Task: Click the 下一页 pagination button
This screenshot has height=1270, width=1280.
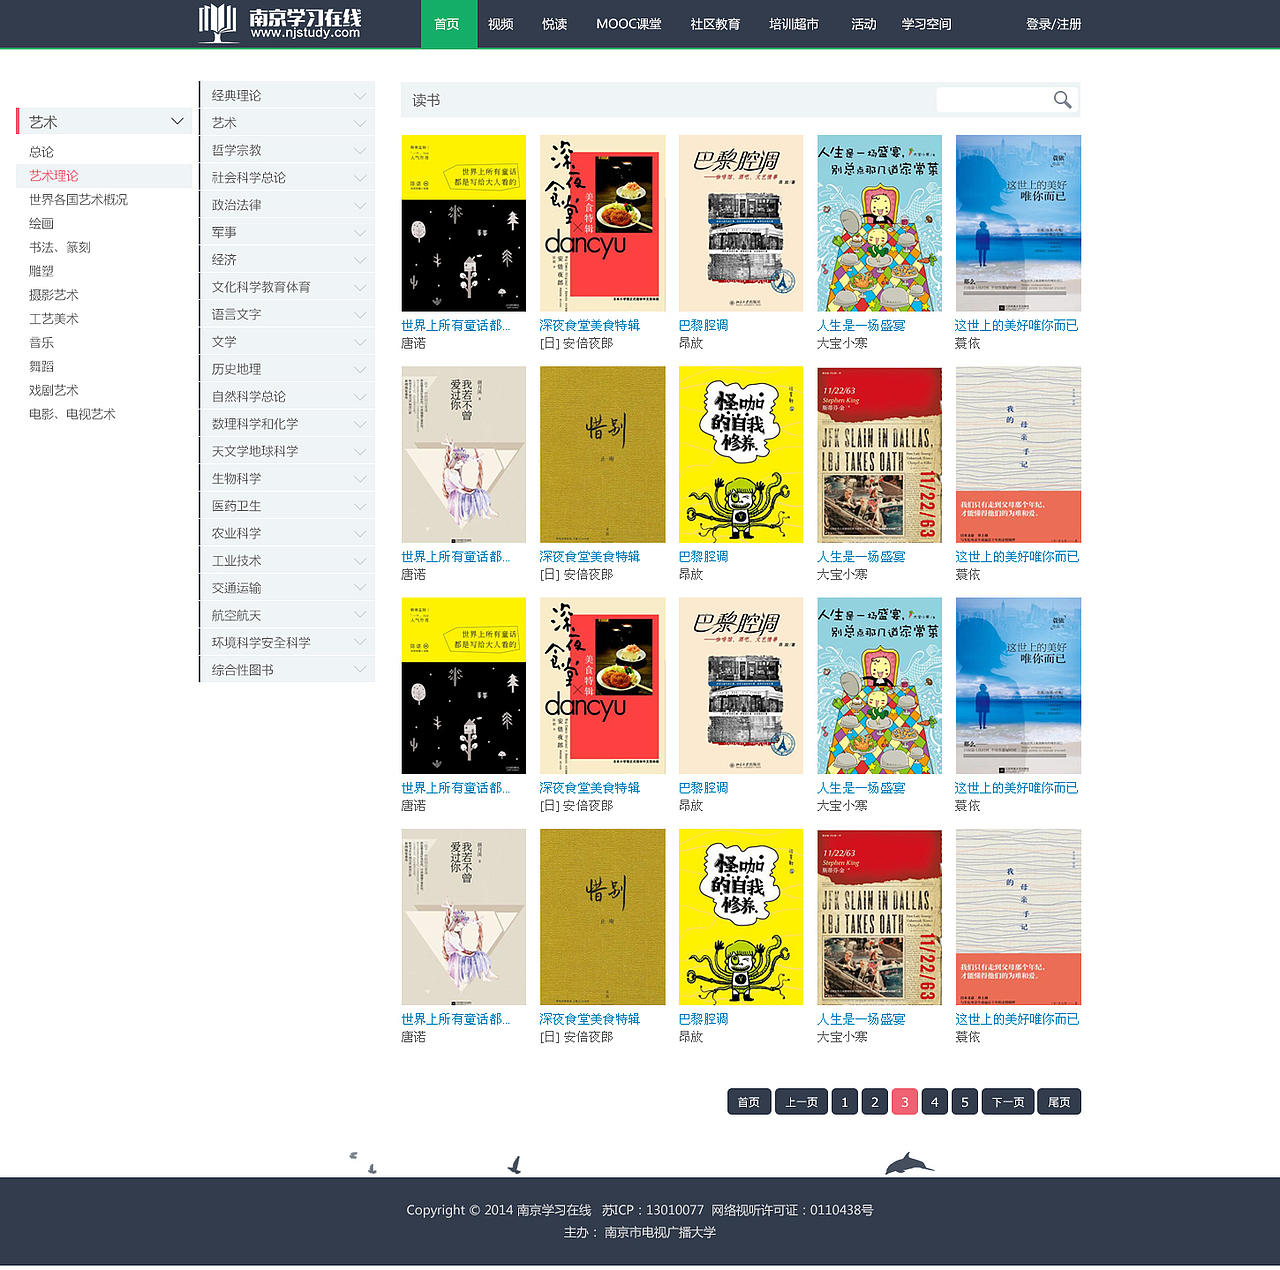Action: point(1008,1101)
